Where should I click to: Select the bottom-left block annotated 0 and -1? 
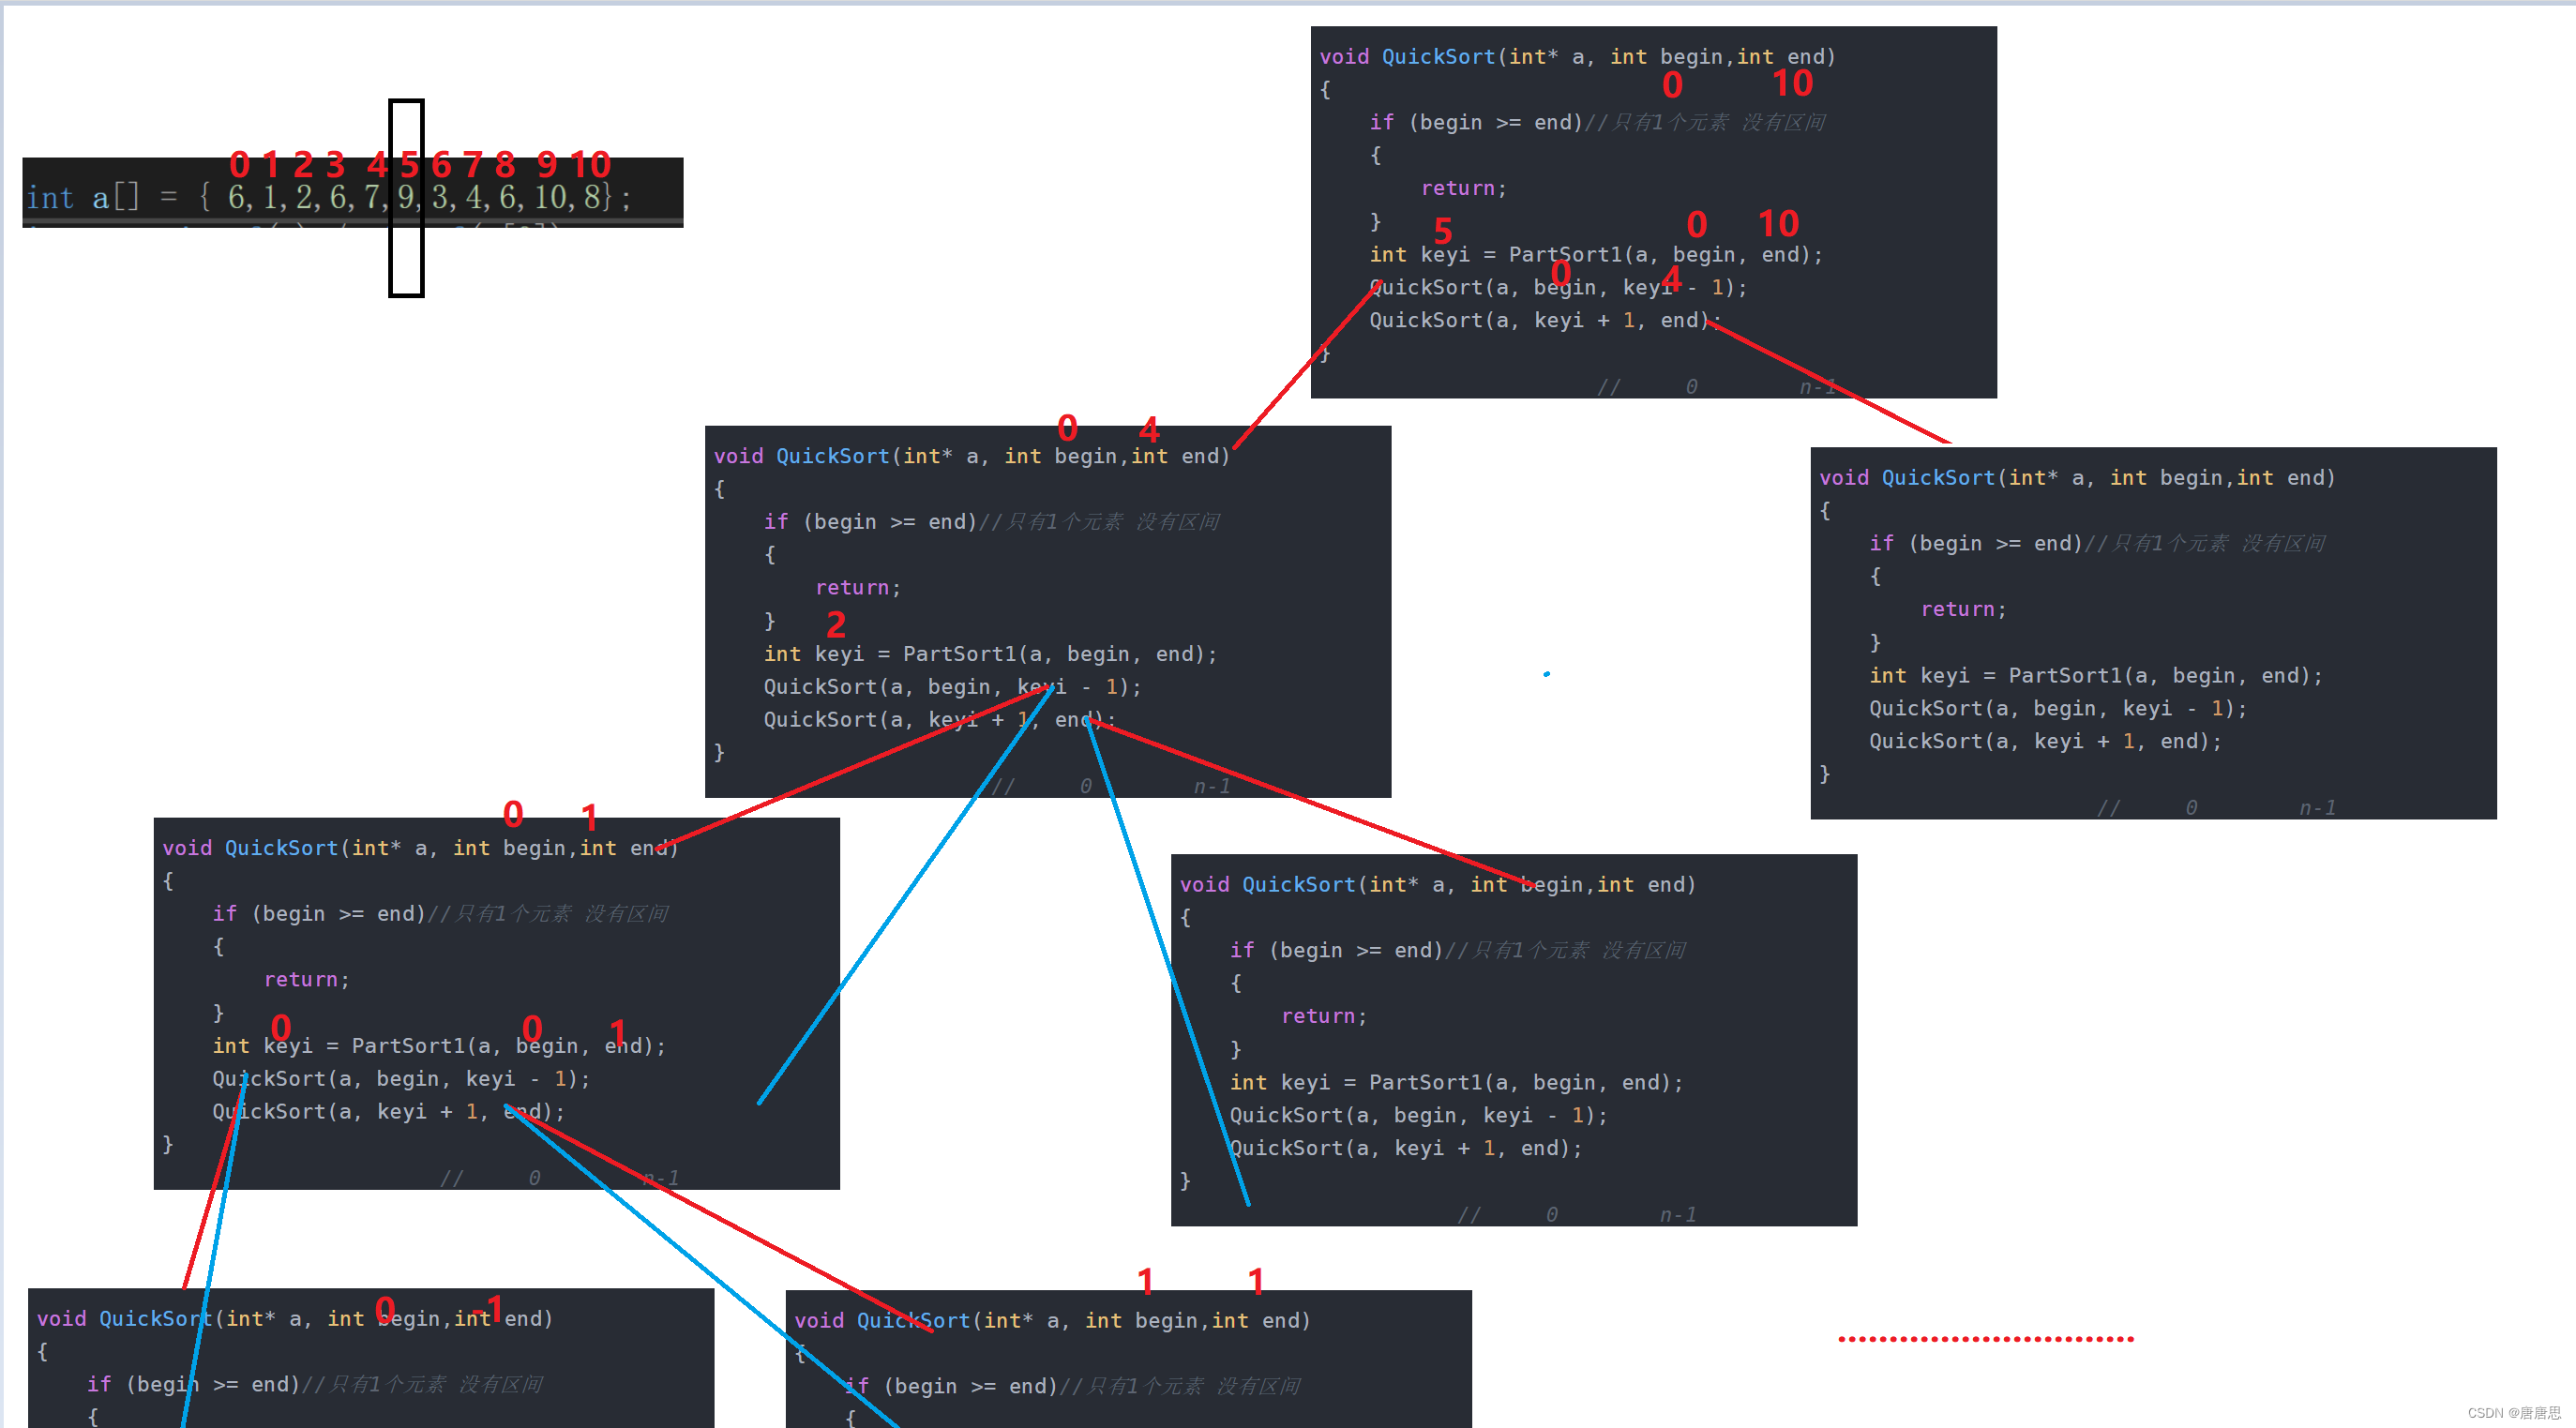[x=370, y=1357]
